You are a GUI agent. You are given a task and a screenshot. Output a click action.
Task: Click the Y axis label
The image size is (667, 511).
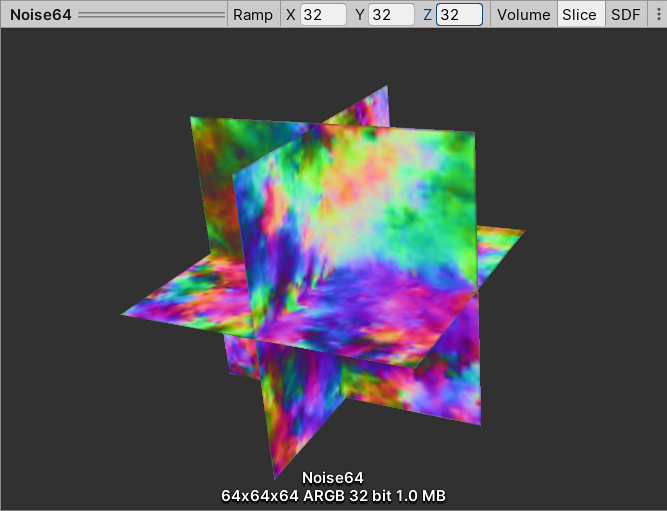point(360,15)
